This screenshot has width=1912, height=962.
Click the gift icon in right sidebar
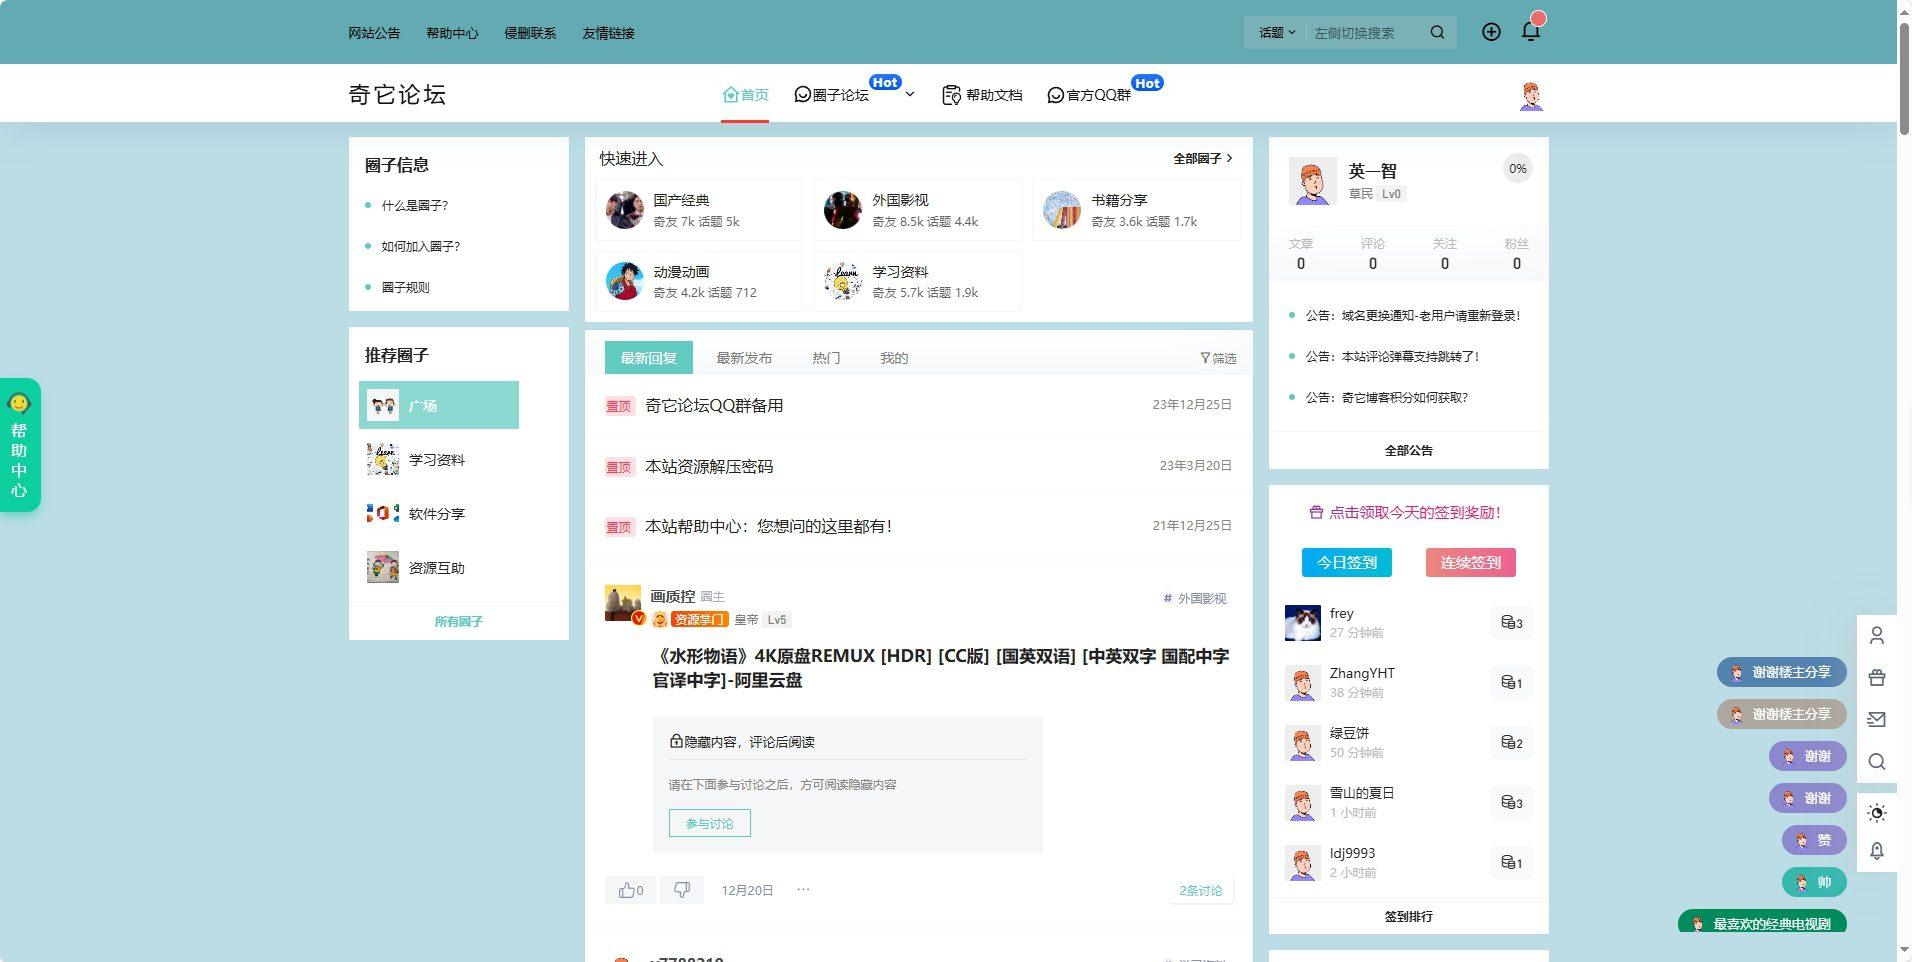point(1877,677)
